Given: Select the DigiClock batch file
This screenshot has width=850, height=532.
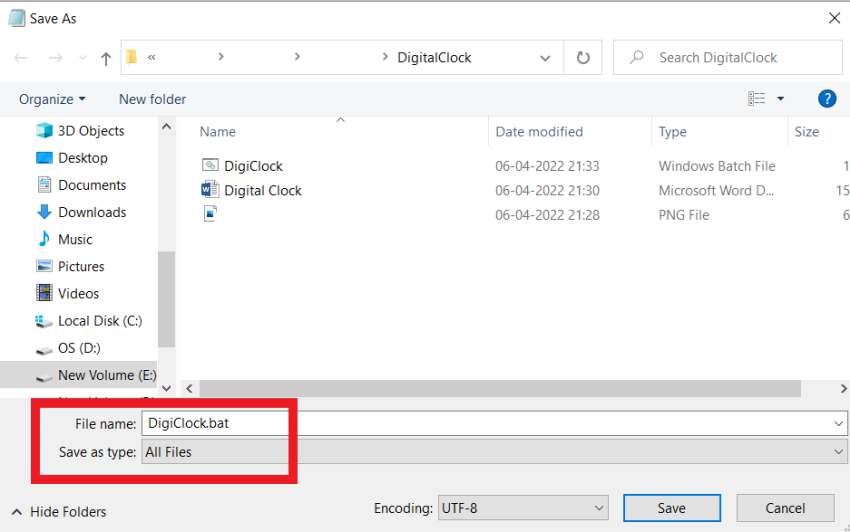Looking at the screenshot, I should (x=253, y=166).
